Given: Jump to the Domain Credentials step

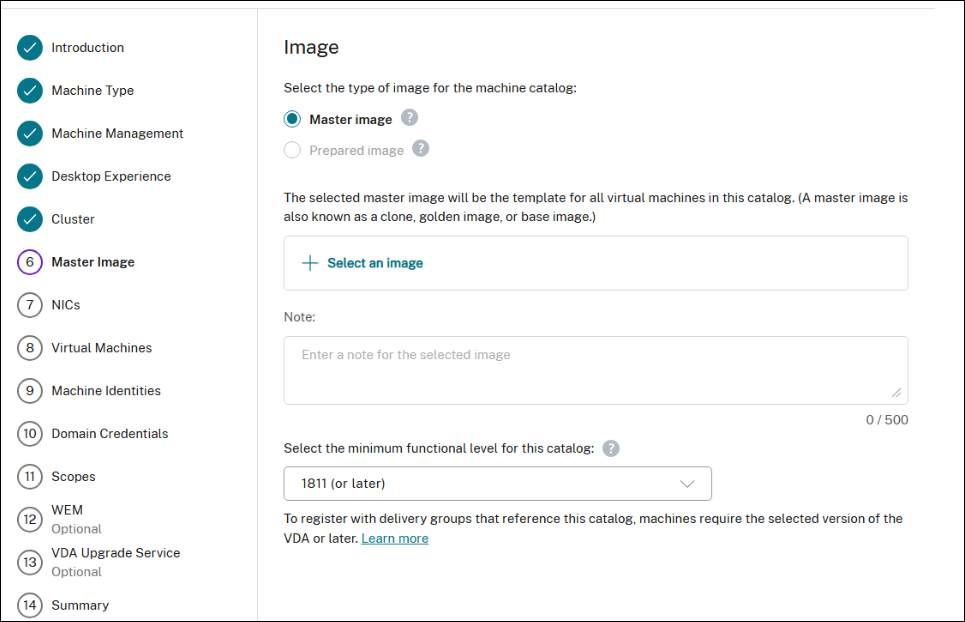Looking at the screenshot, I should click(x=109, y=434).
